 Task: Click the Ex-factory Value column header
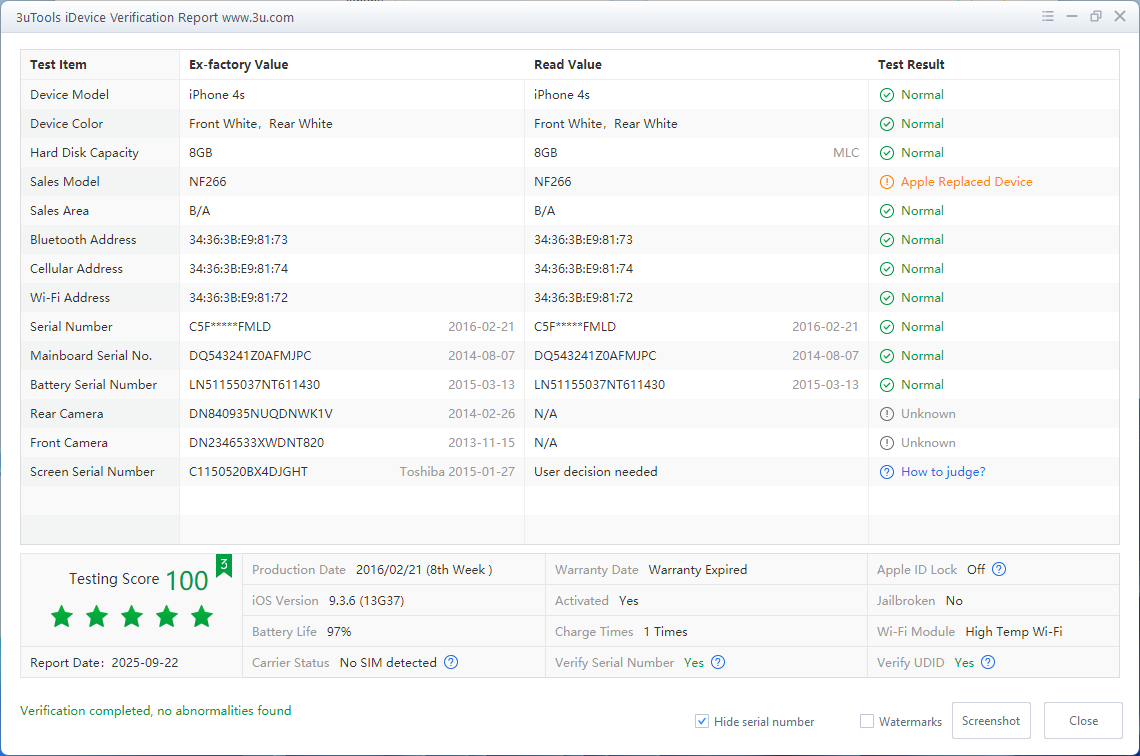[x=238, y=65]
